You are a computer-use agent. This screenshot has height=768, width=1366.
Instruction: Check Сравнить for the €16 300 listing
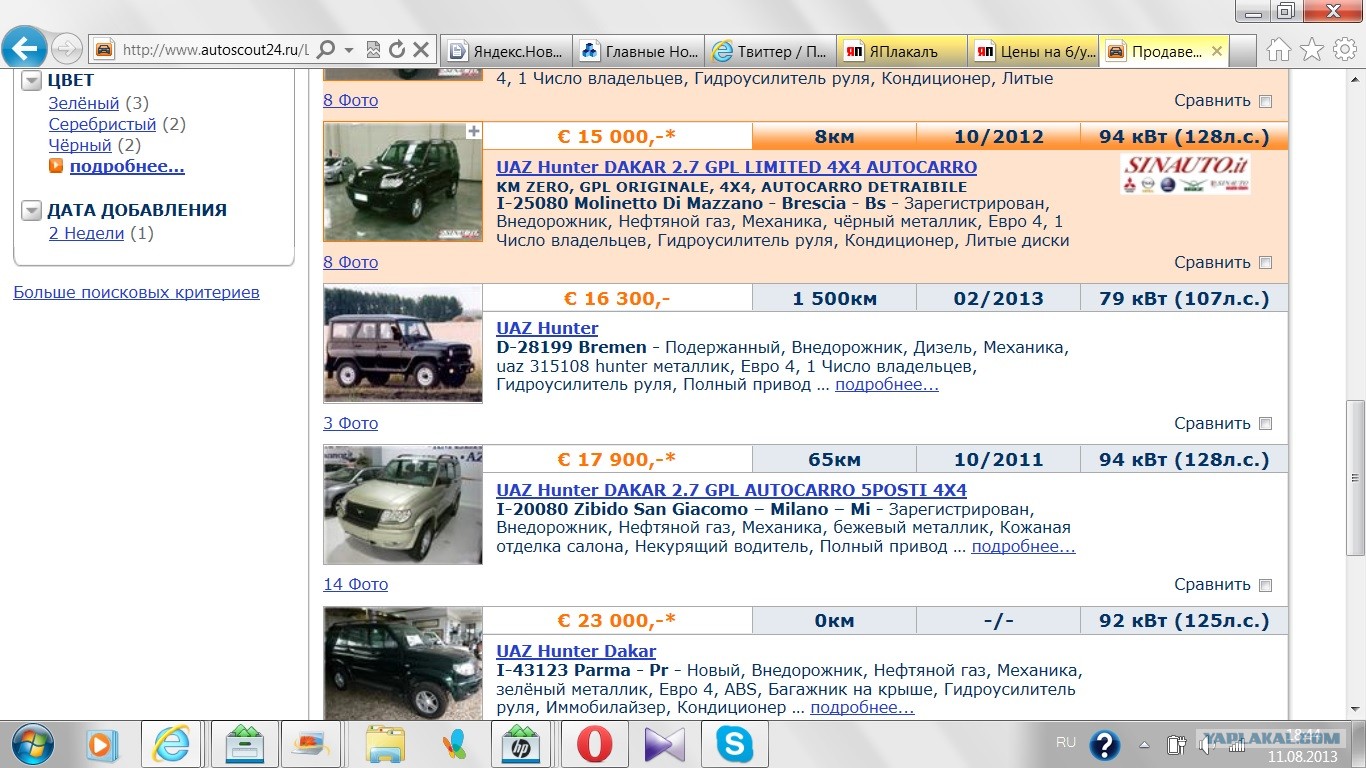click(x=1266, y=424)
